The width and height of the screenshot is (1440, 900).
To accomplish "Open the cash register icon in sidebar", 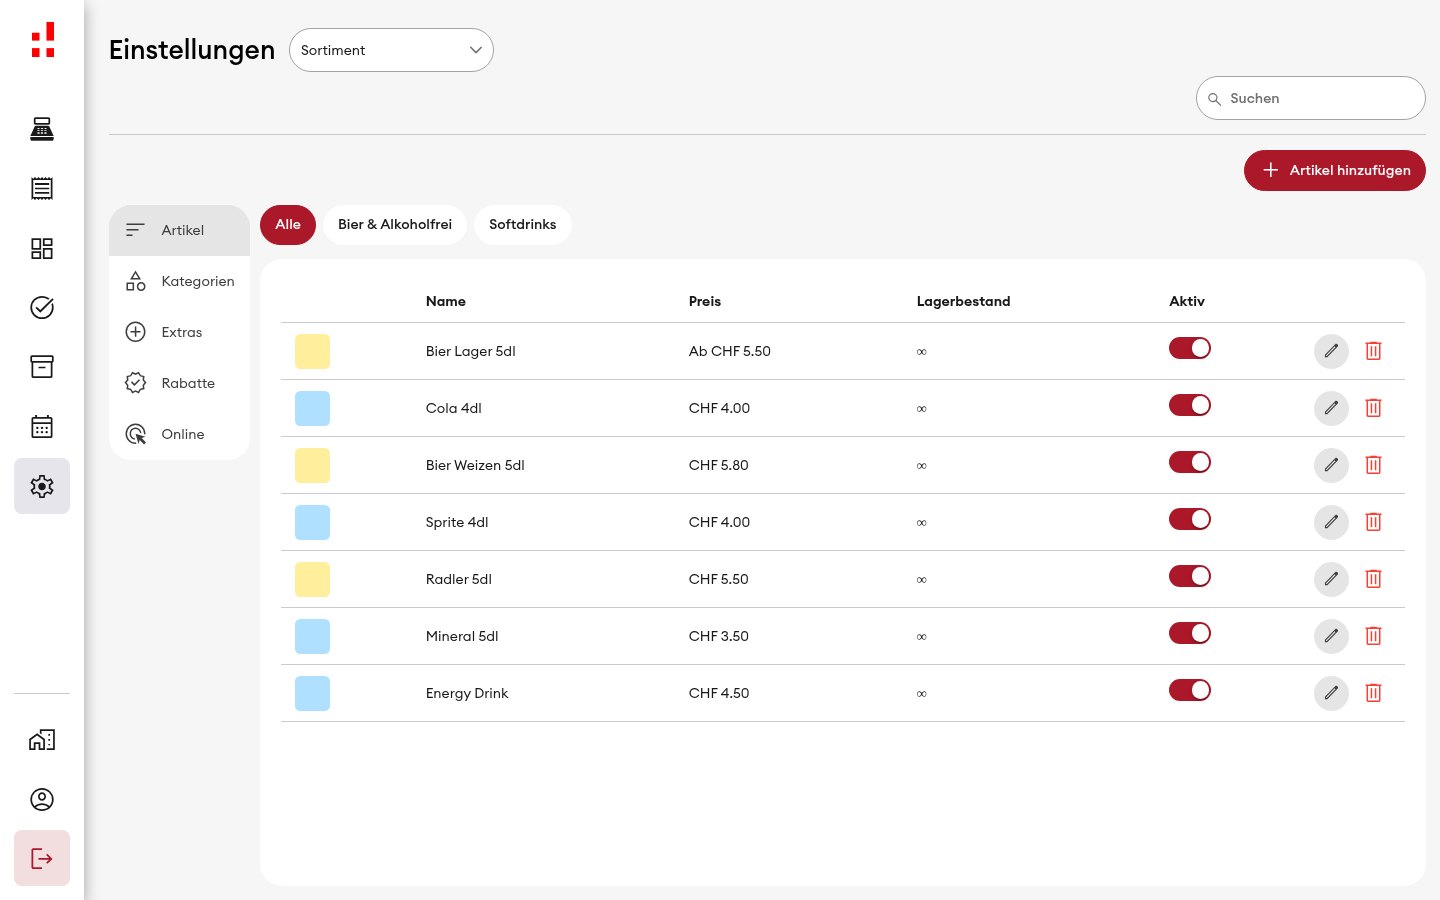I will pyautogui.click(x=42, y=129).
